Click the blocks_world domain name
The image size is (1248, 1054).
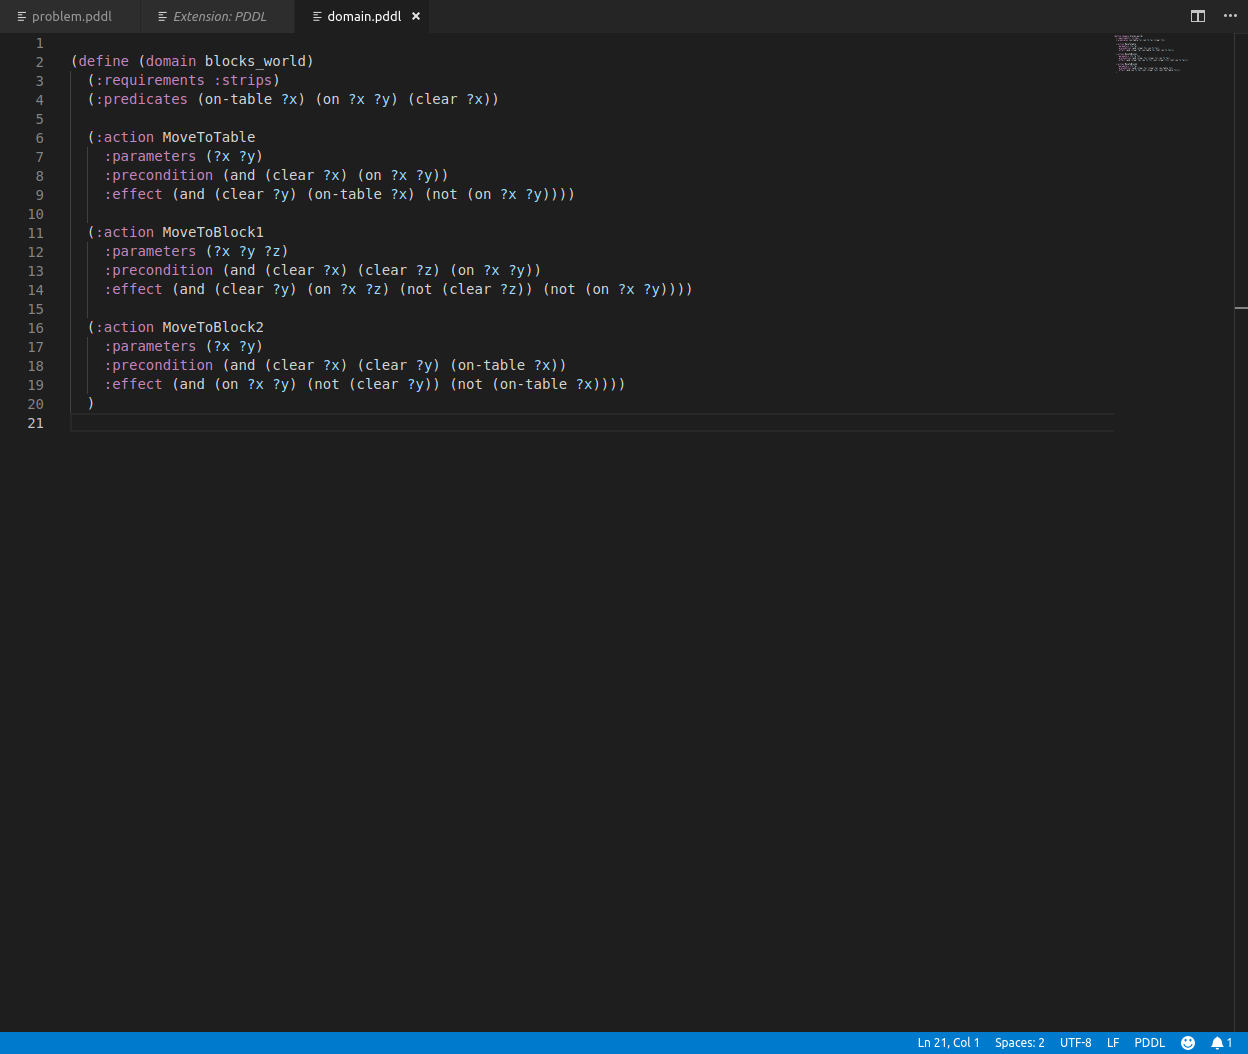[256, 61]
